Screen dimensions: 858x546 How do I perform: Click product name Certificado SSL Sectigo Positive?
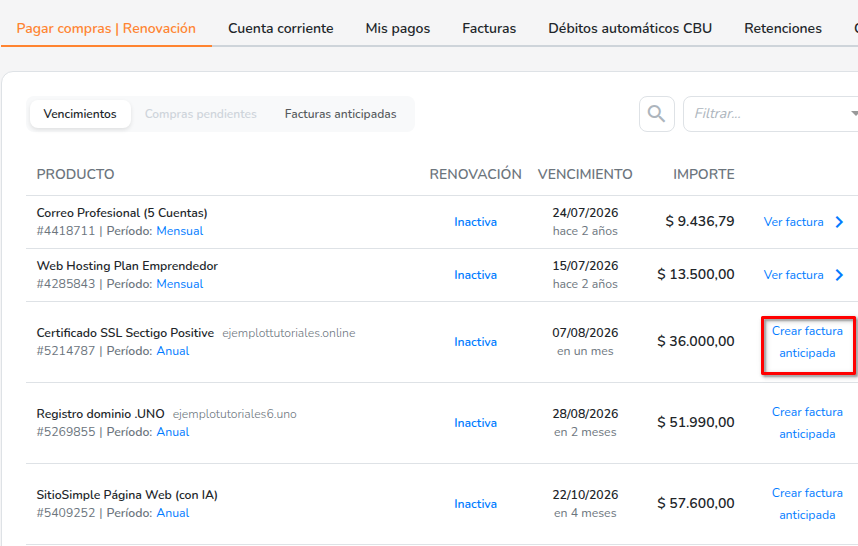(x=125, y=333)
